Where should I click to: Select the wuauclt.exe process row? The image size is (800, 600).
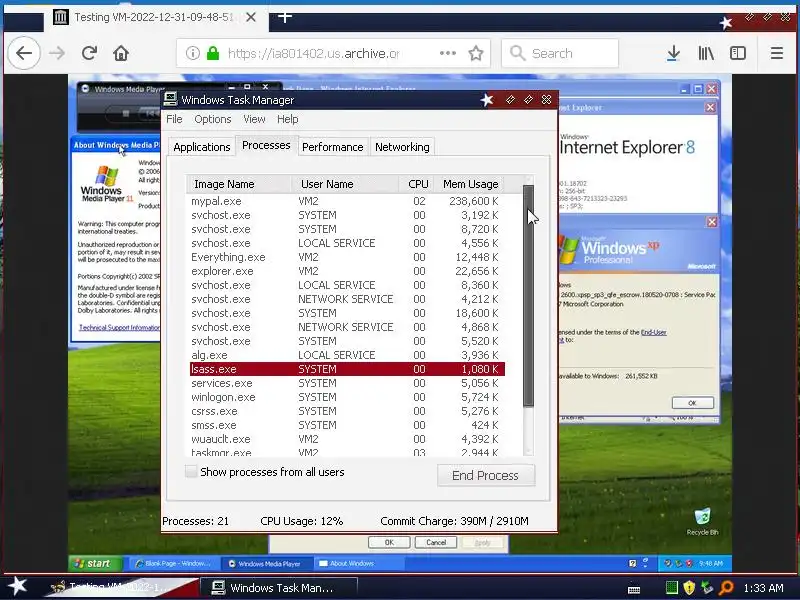pyautogui.click(x=347, y=439)
